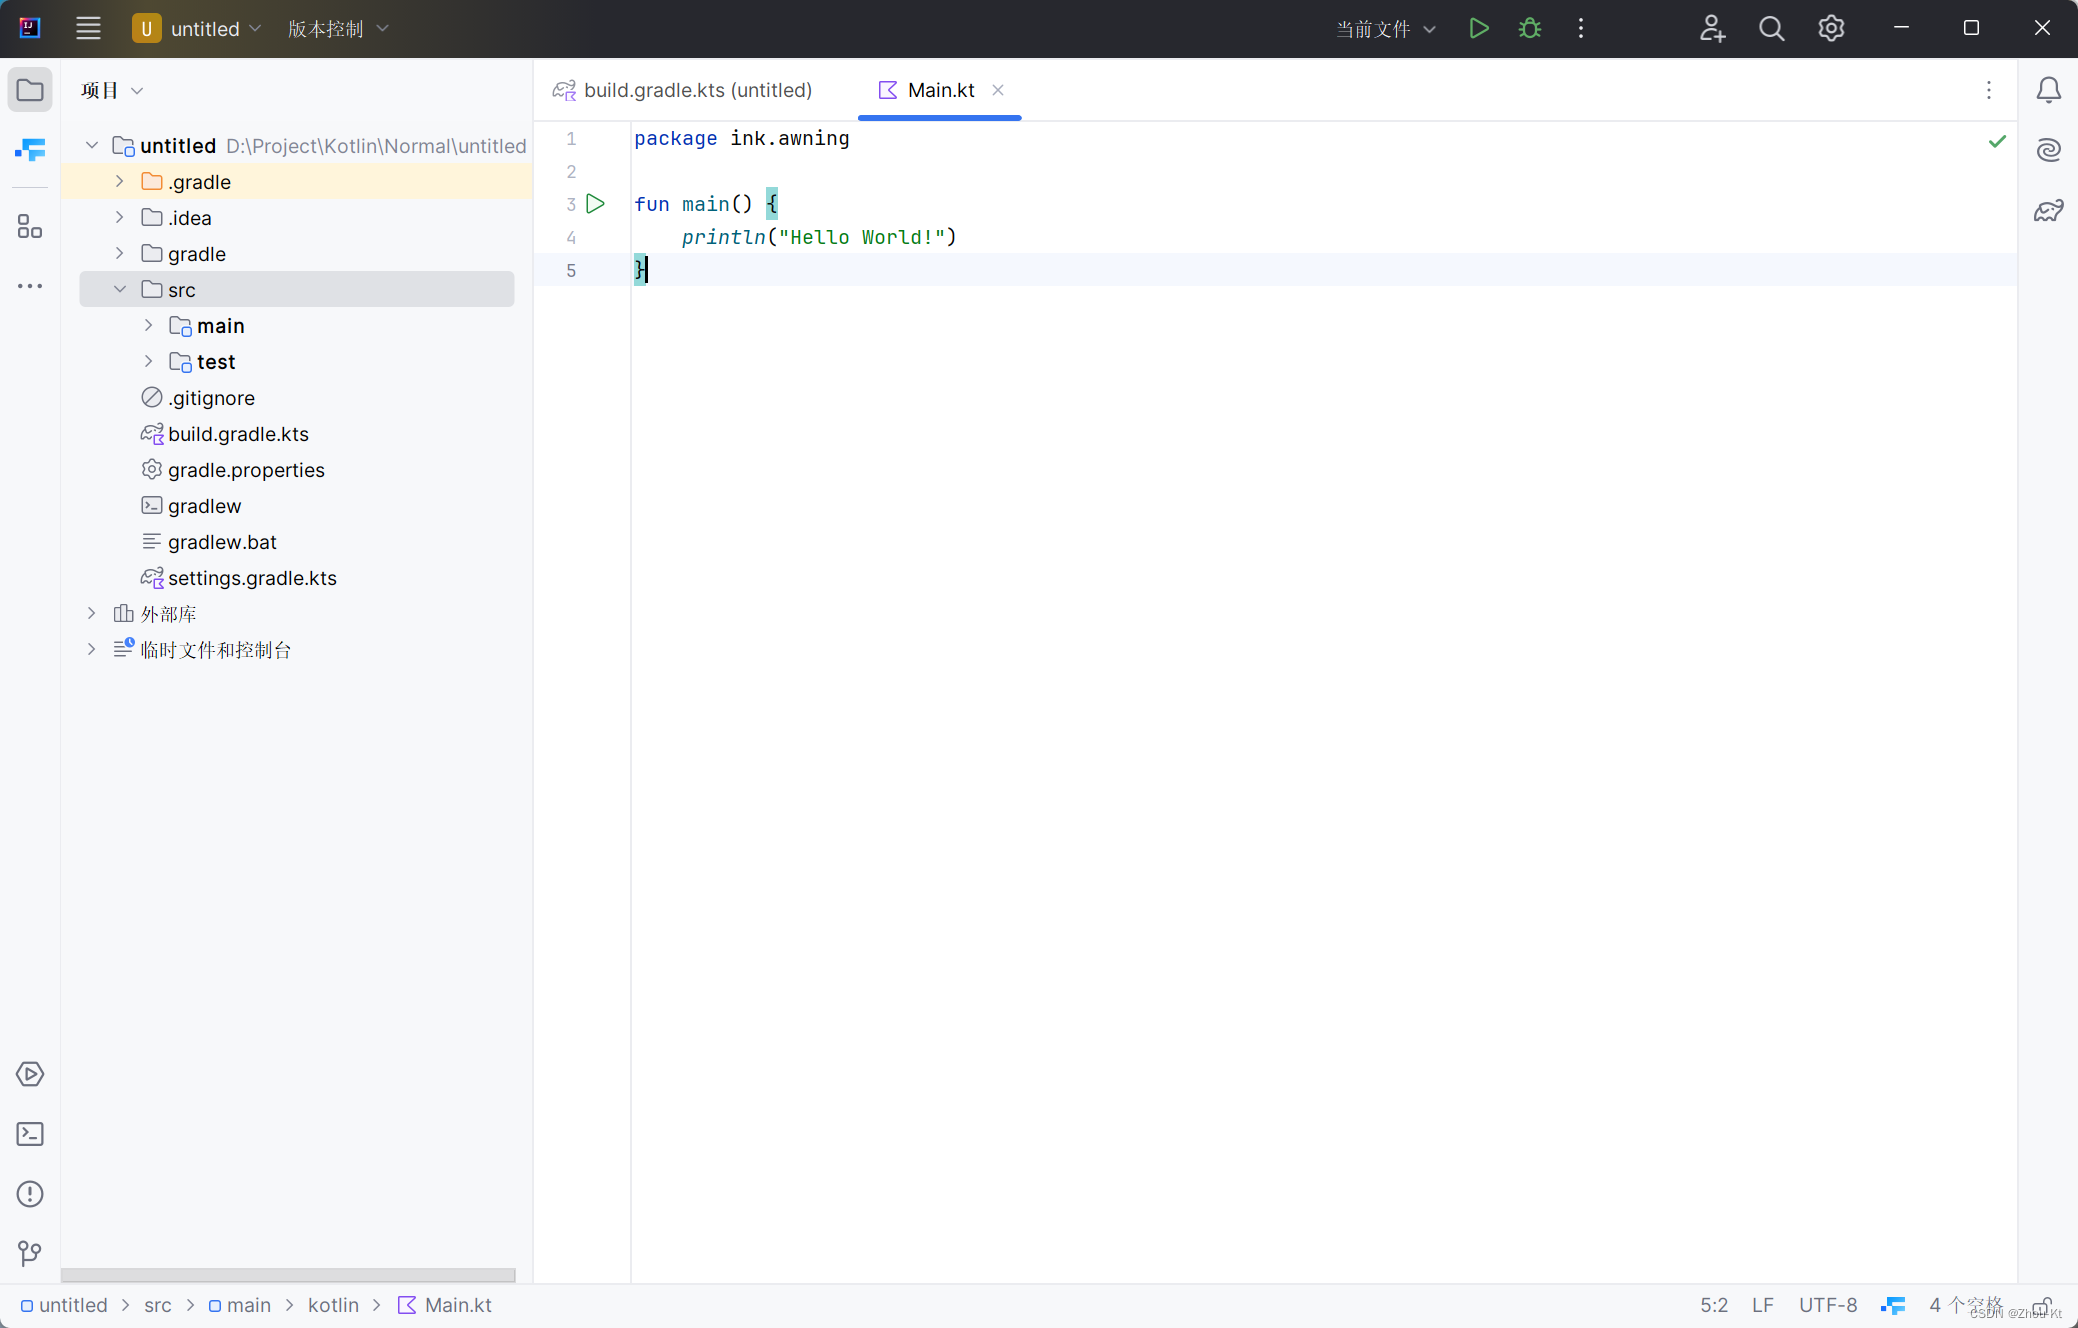The height and width of the screenshot is (1328, 2078).
Task: Close the Main.kt tab
Action: click(998, 90)
